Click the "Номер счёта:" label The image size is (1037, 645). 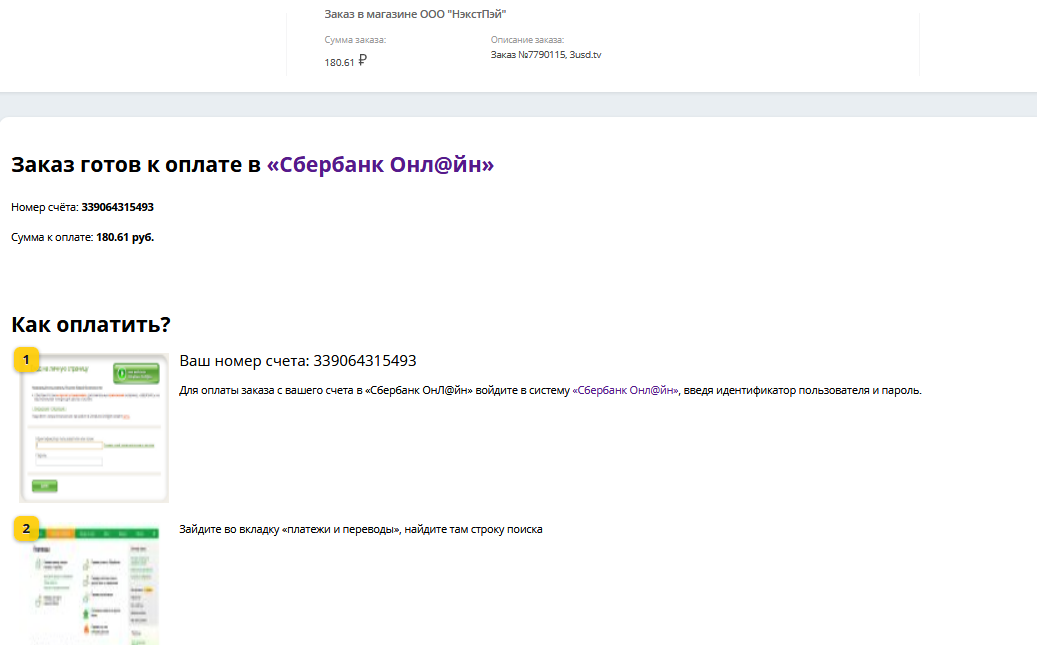44,207
